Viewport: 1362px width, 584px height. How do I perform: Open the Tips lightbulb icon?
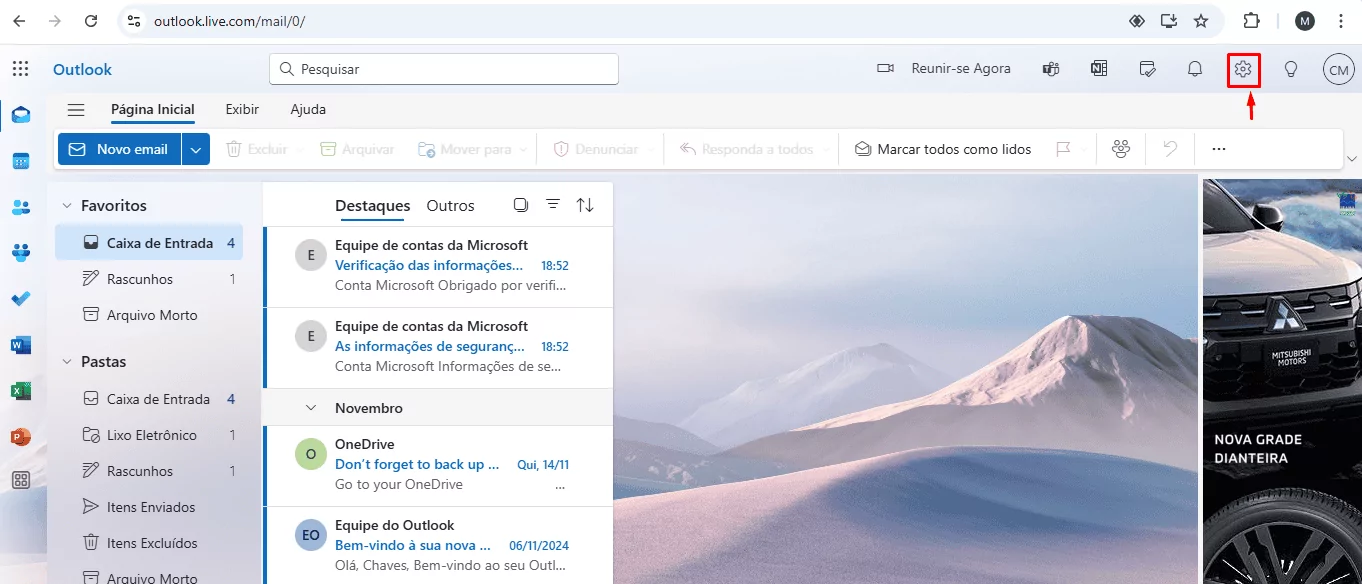click(x=1291, y=69)
